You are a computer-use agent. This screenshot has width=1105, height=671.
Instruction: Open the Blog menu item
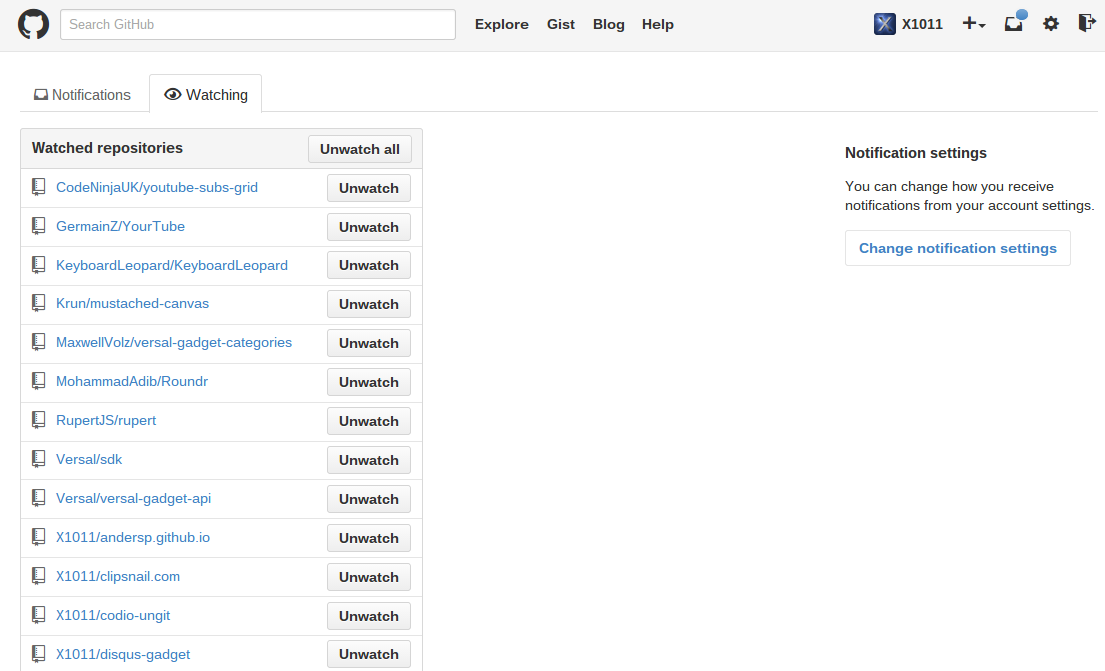click(609, 24)
